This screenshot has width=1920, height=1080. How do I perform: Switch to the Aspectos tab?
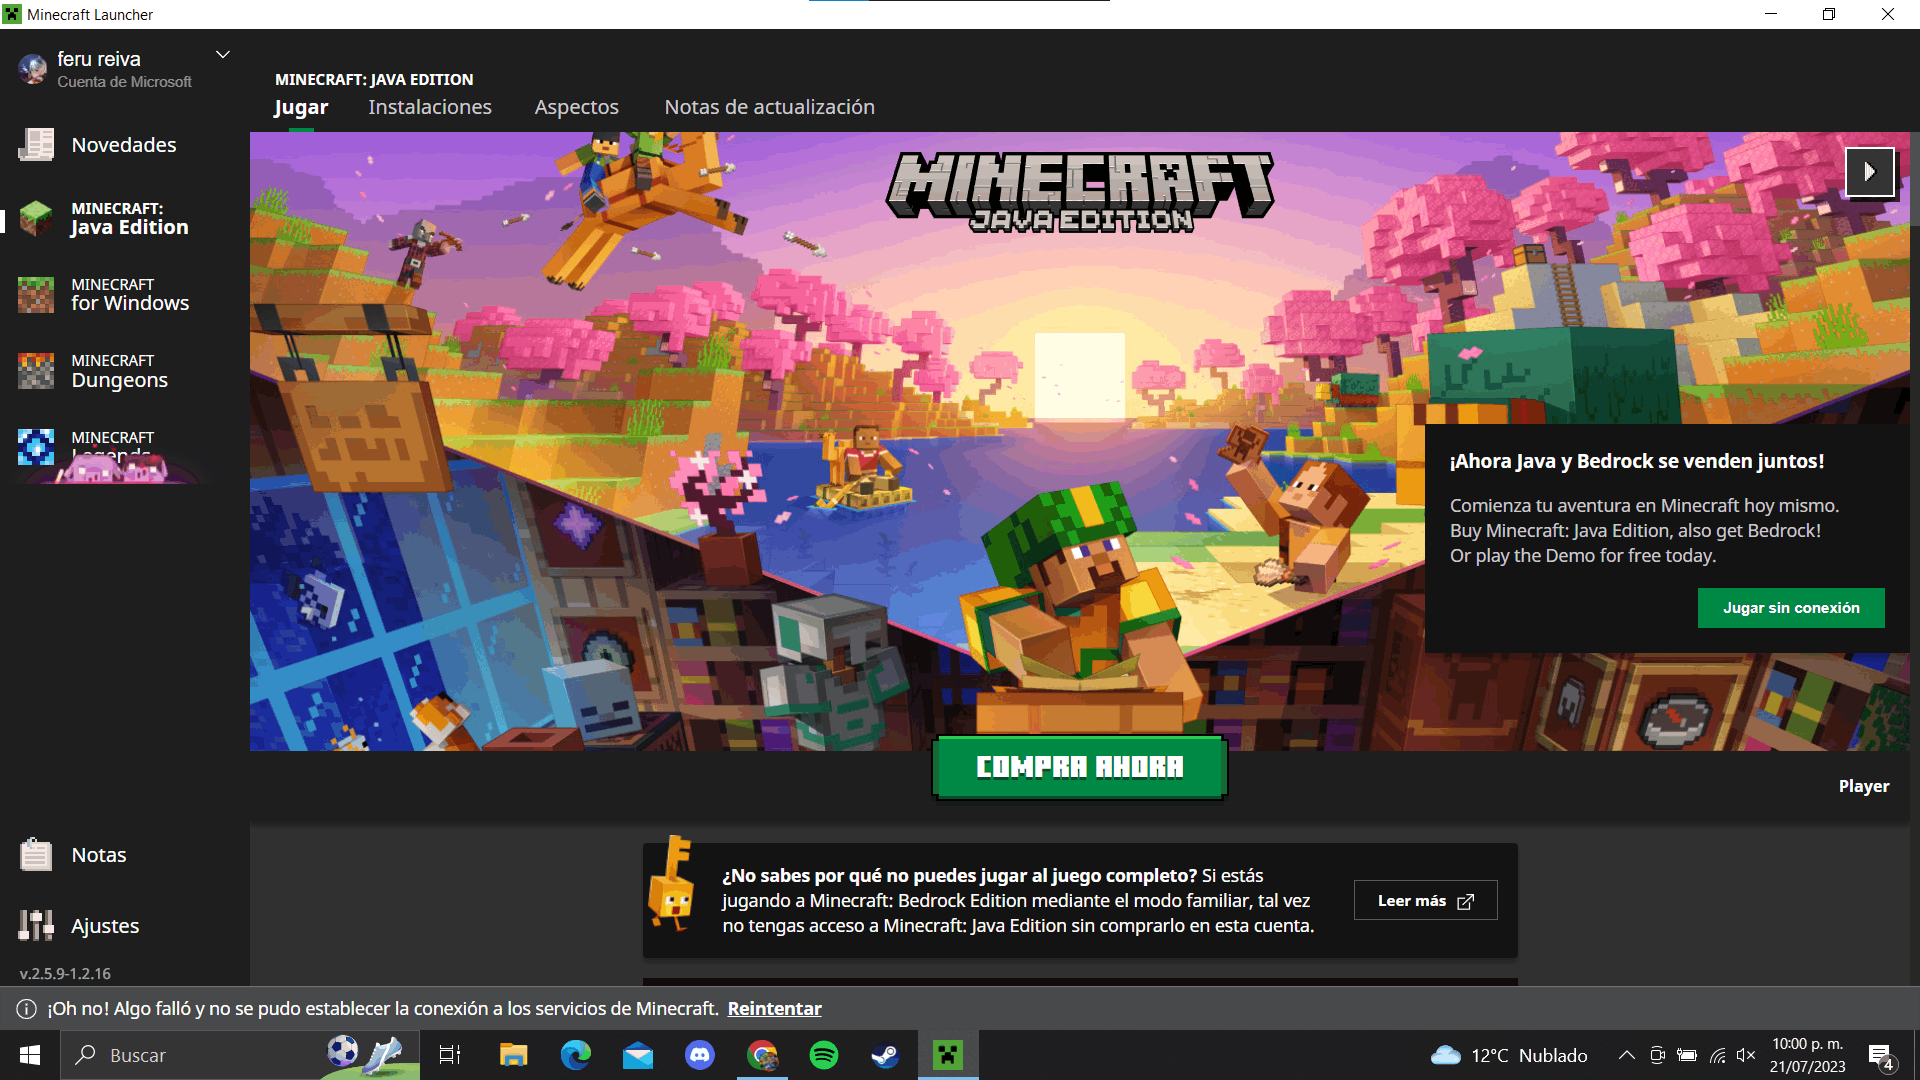coord(577,107)
